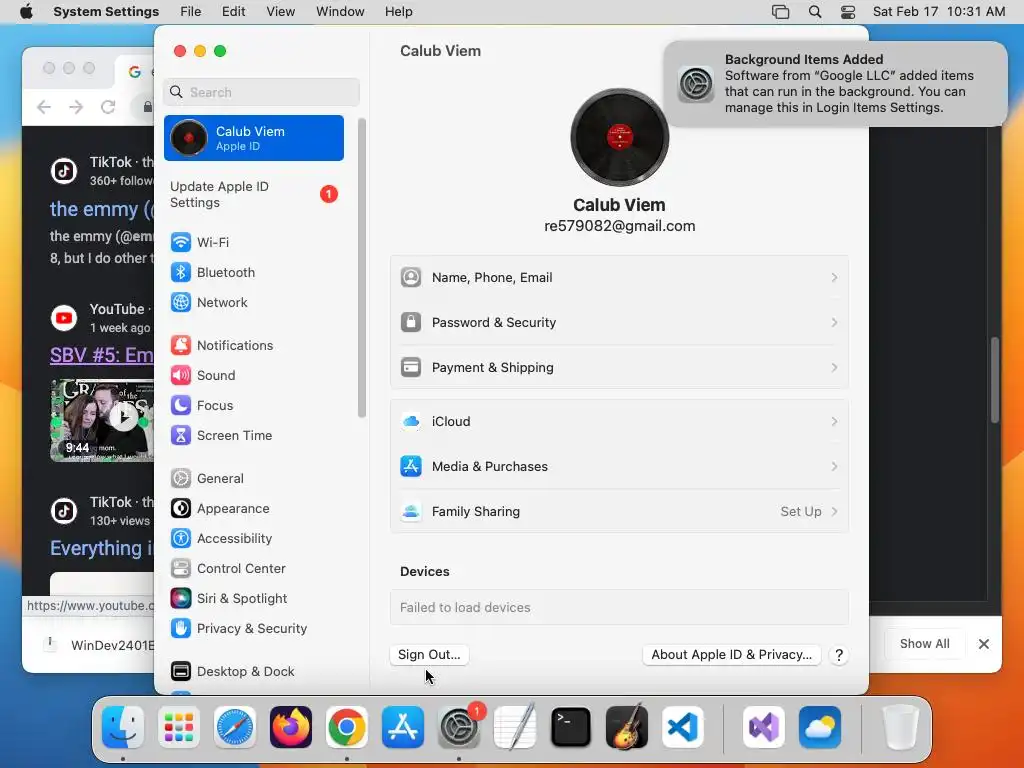
Task: Open Visual Studio Code from Dock
Action: coord(683,728)
